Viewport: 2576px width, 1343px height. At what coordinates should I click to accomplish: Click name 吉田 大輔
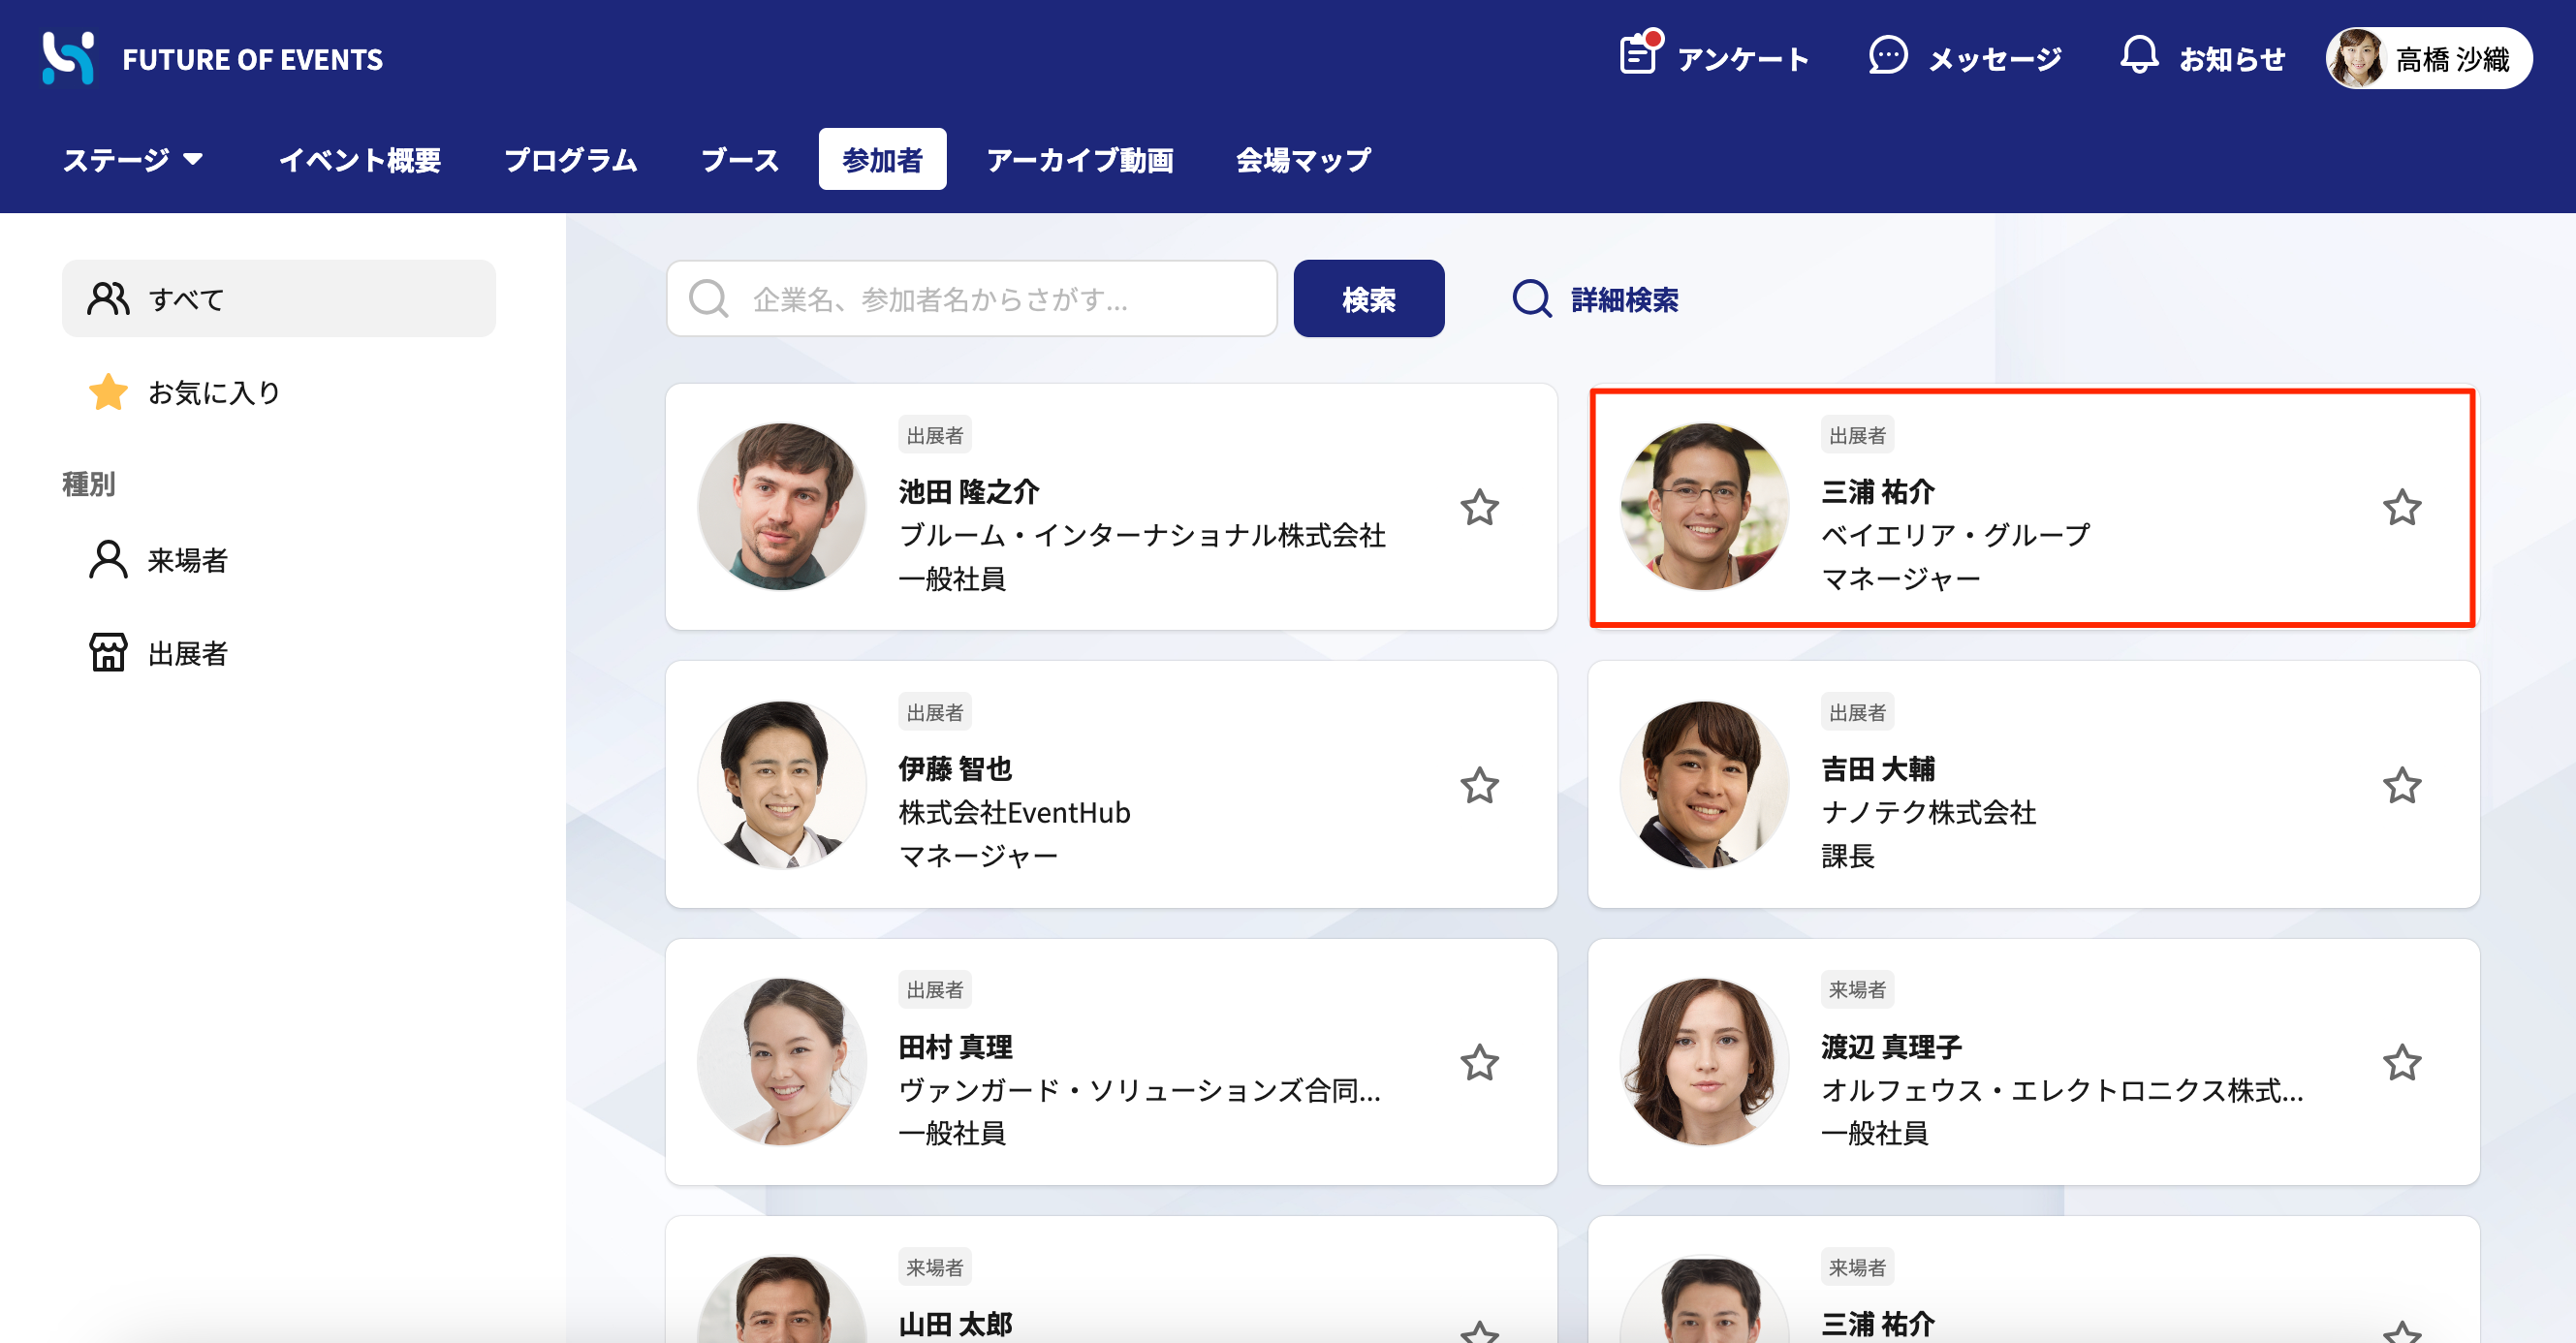[1877, 768]
